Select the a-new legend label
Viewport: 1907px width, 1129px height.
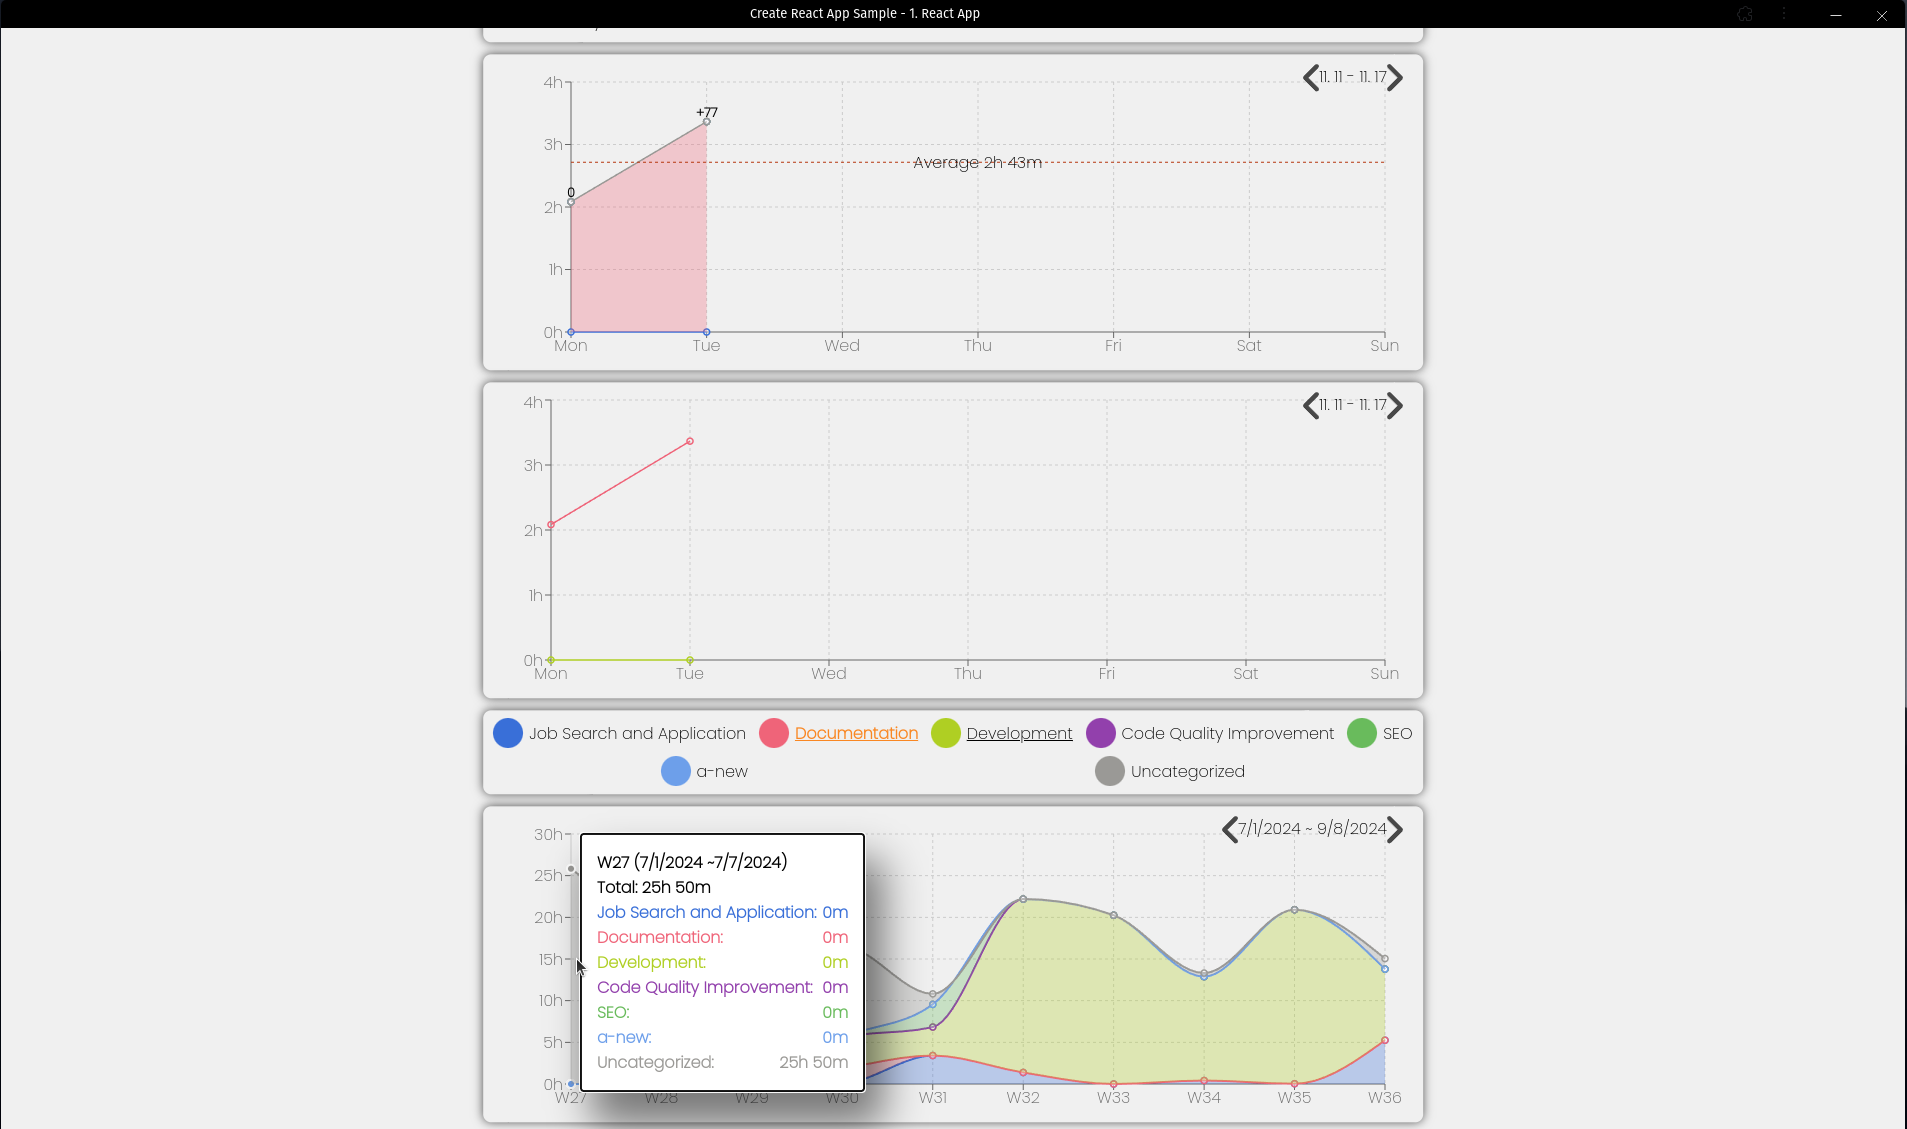[x=722, y=771]
